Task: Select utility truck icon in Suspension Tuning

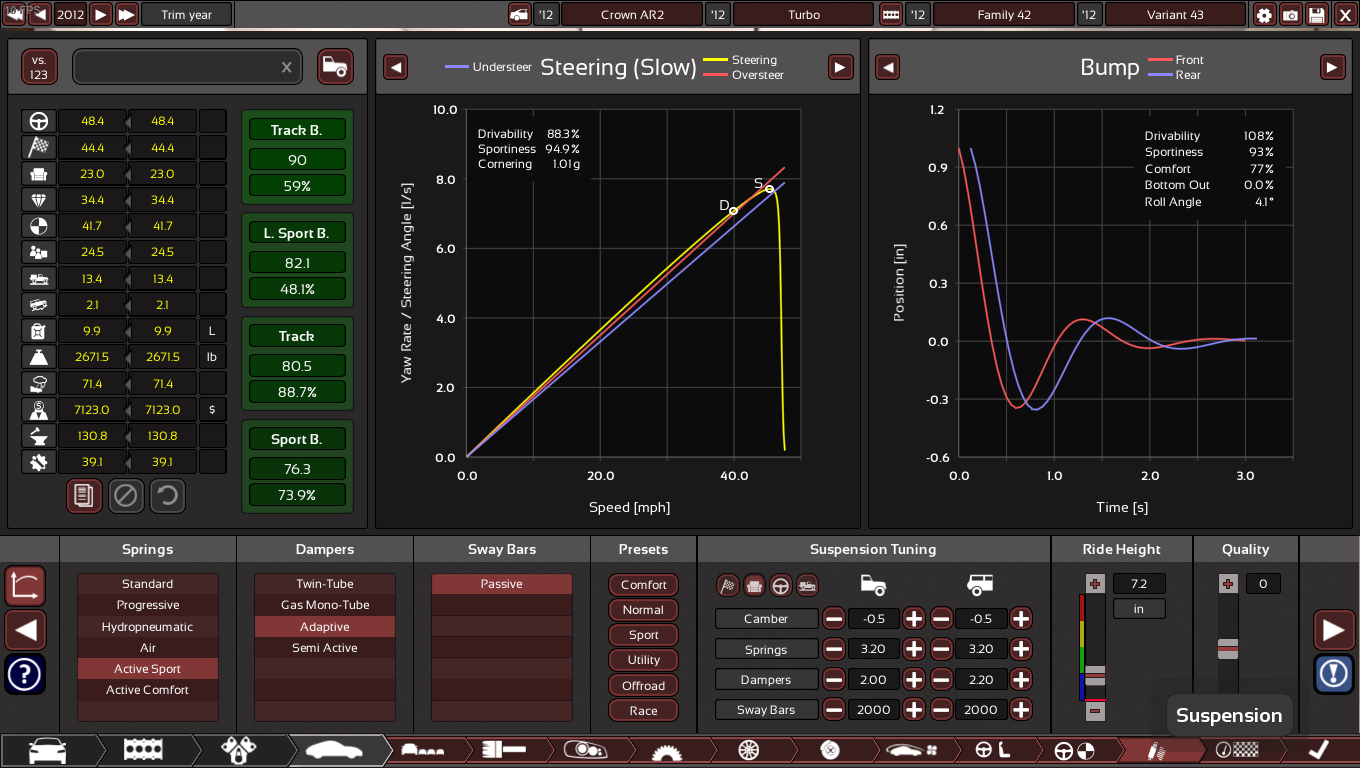Action: [807, 585]
